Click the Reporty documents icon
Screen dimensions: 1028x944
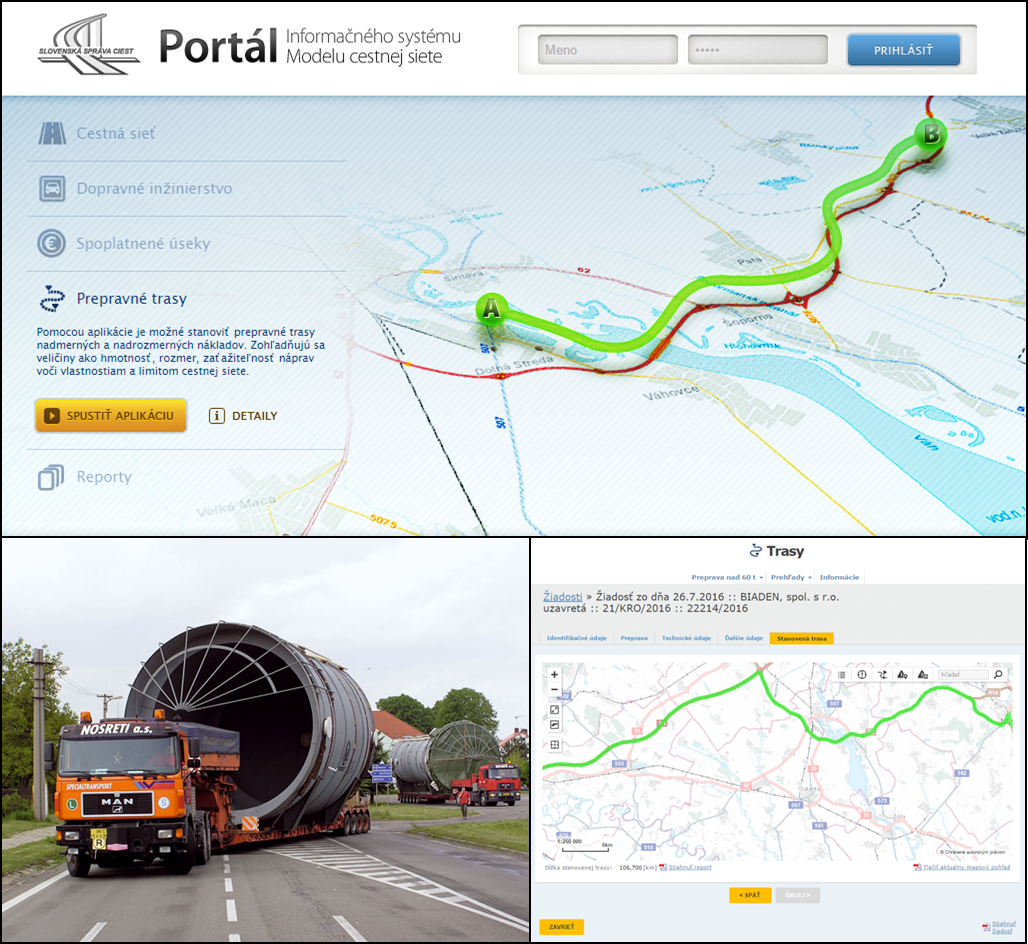(51, 477)
